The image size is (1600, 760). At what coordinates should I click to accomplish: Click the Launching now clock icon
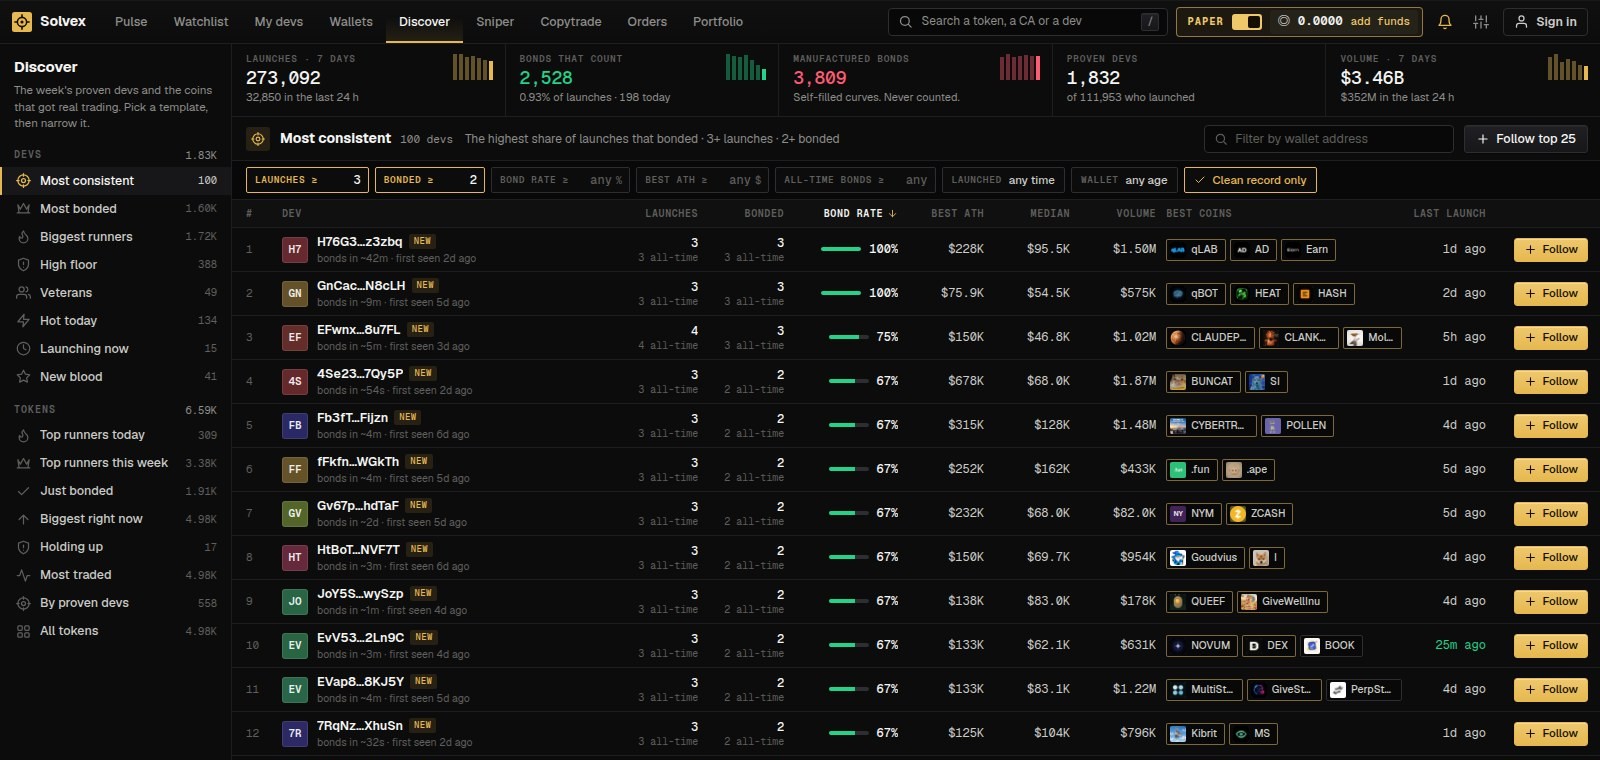[x=23, y=349]
